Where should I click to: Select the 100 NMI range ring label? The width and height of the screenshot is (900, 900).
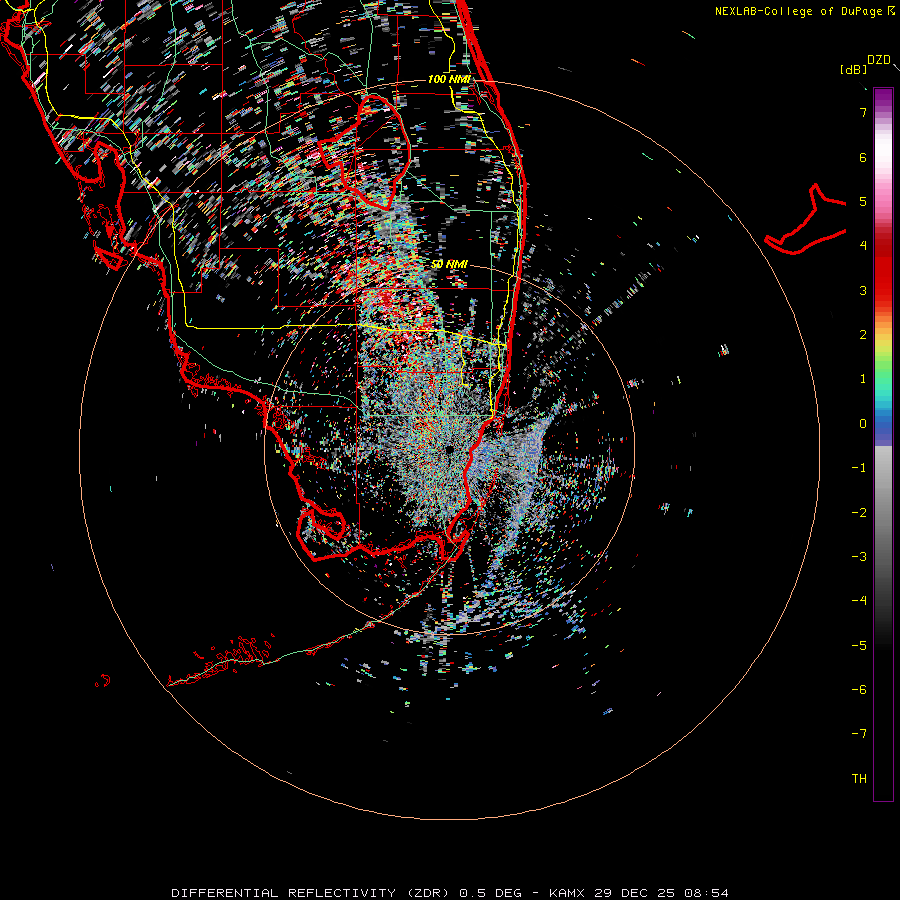(x=449, y=79)
